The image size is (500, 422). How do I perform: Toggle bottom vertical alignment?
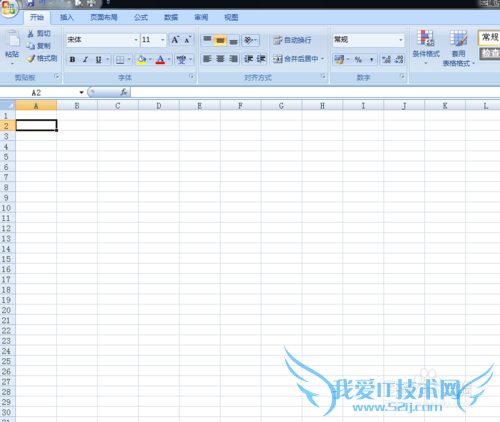coord(233,40)
